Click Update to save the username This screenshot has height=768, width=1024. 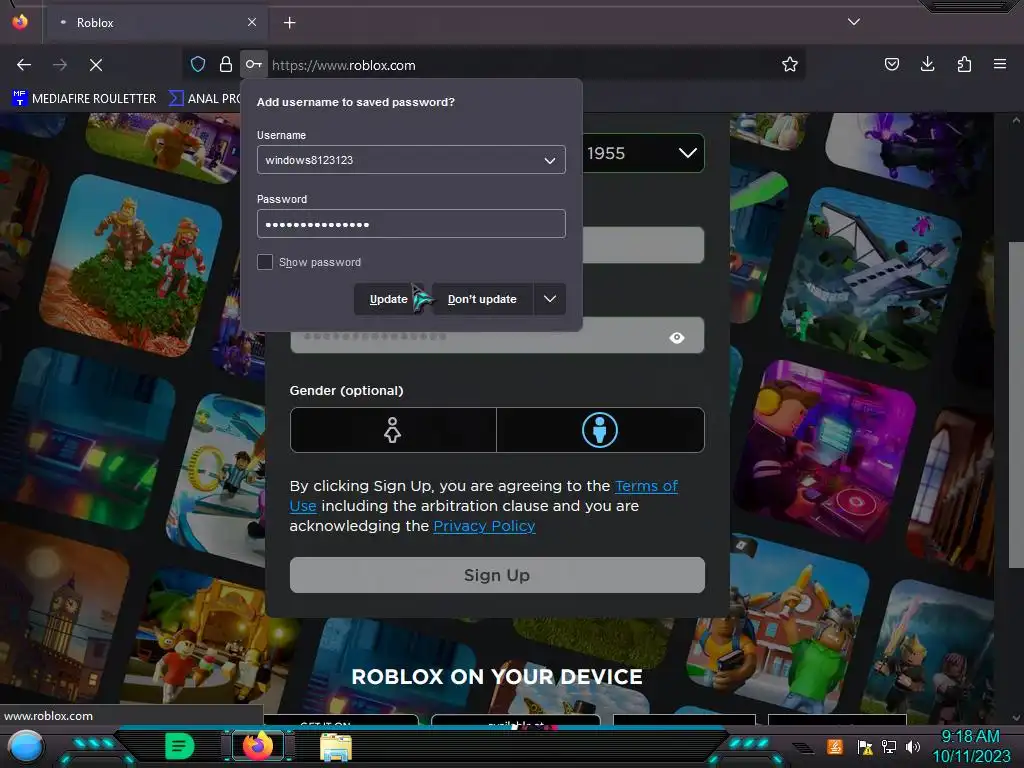pyautogui.click(x=389, y=299)
